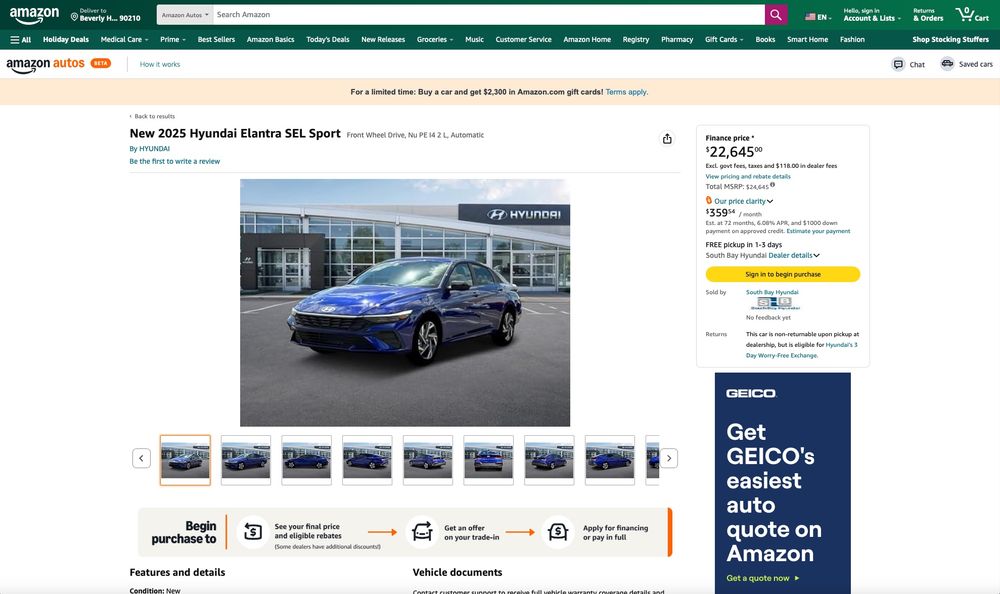Click Estimate your payment link

pyautogui.click(x=818, y=231)
